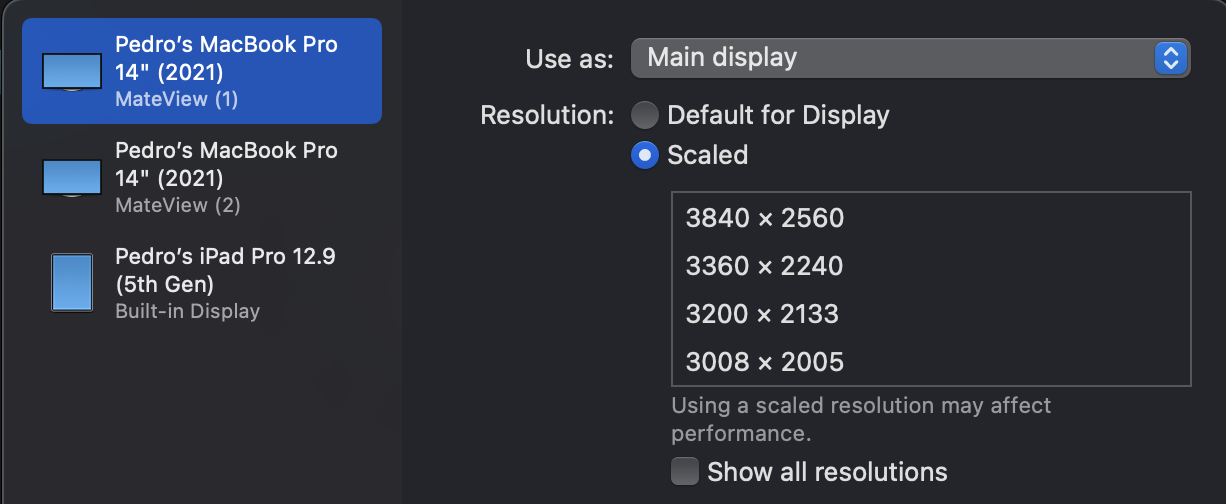Open the Main display dropdown
This screenshot has height=504, width=1226.
910,58
